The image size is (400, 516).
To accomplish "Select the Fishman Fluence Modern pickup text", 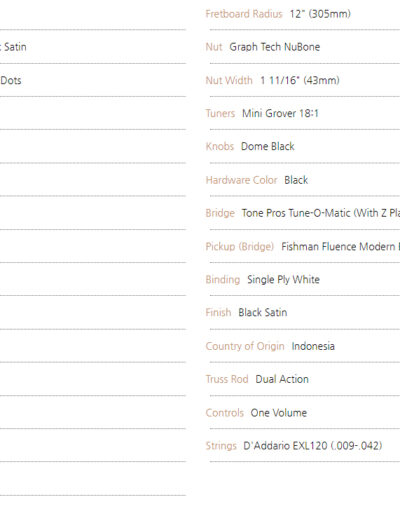I will 341,247.
